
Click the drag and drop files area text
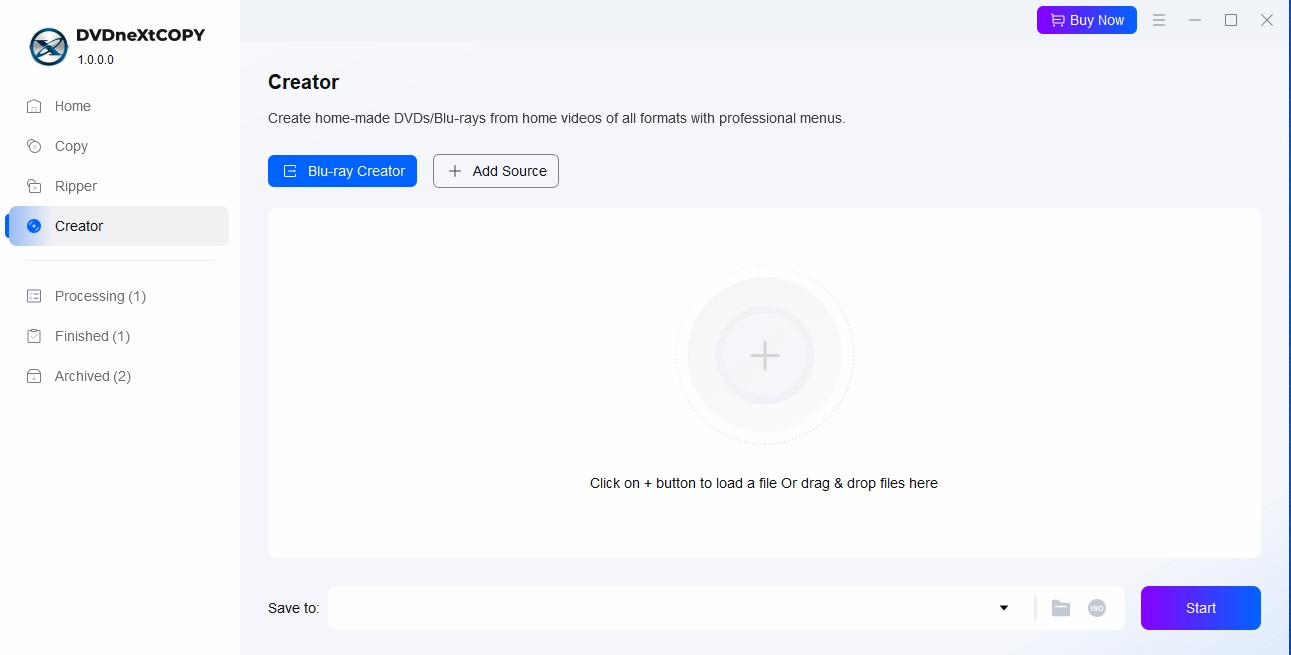763,483
